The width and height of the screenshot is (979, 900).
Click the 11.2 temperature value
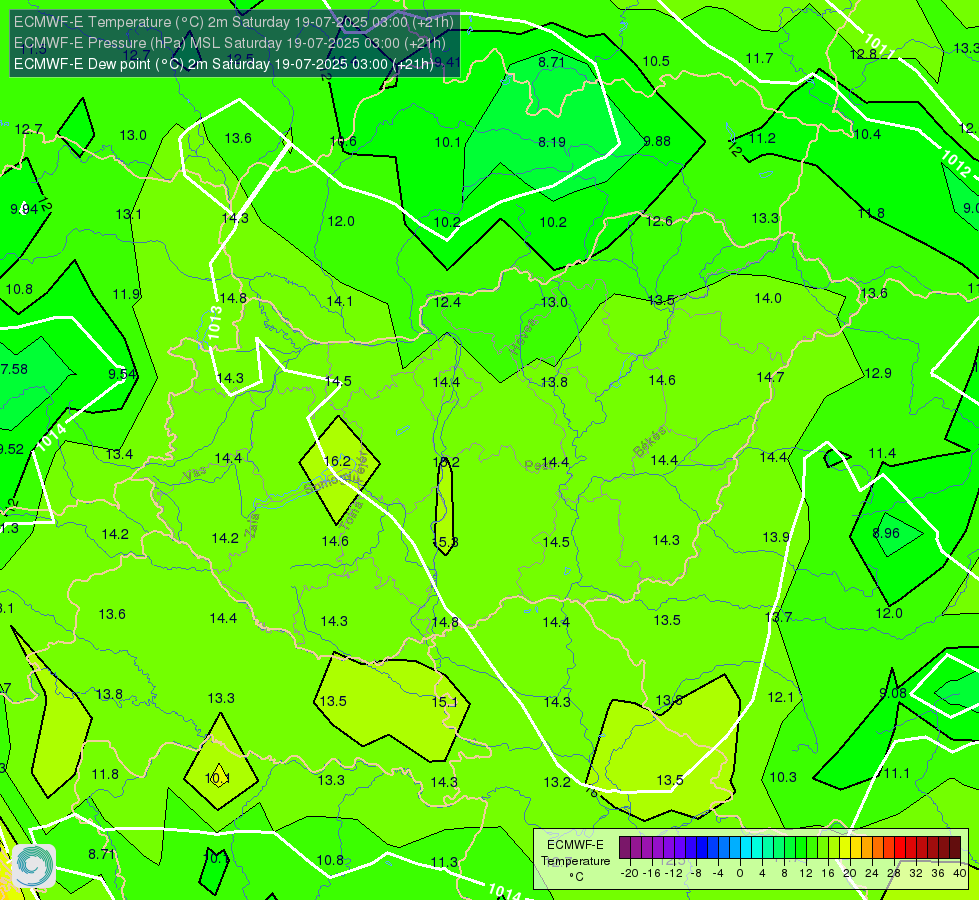click(762, 139)
